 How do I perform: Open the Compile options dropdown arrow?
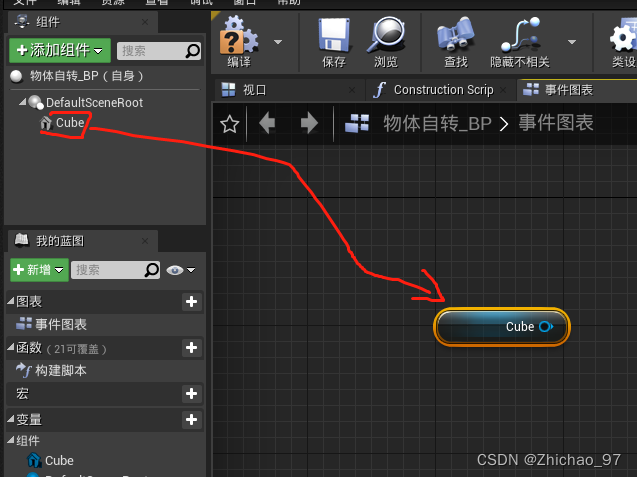[x=277, y=42]
